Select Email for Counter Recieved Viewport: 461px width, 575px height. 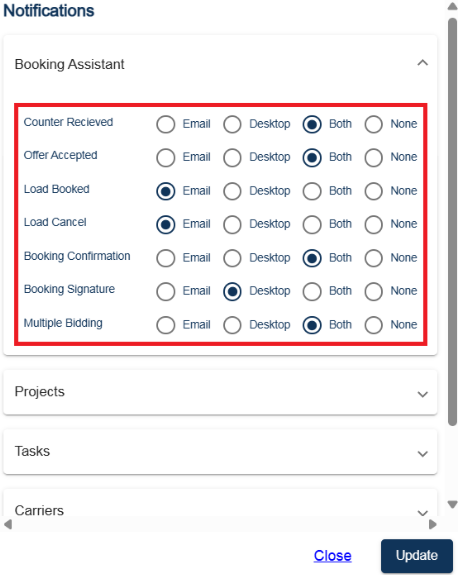pos(166,124)
